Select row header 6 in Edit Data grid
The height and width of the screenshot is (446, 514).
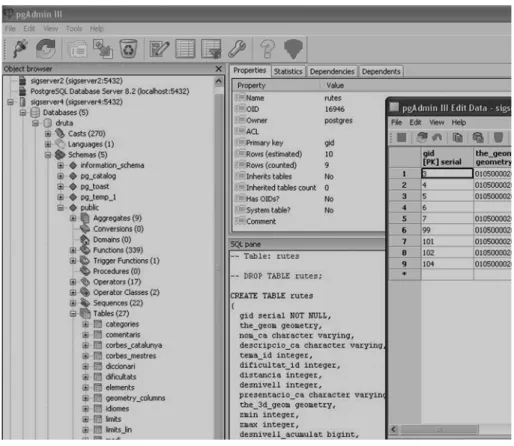[405, 230]
